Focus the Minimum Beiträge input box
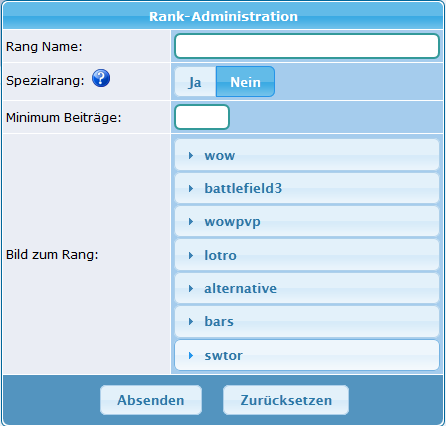The height and width of the screenshot is (426, 446). coord(202,117)
